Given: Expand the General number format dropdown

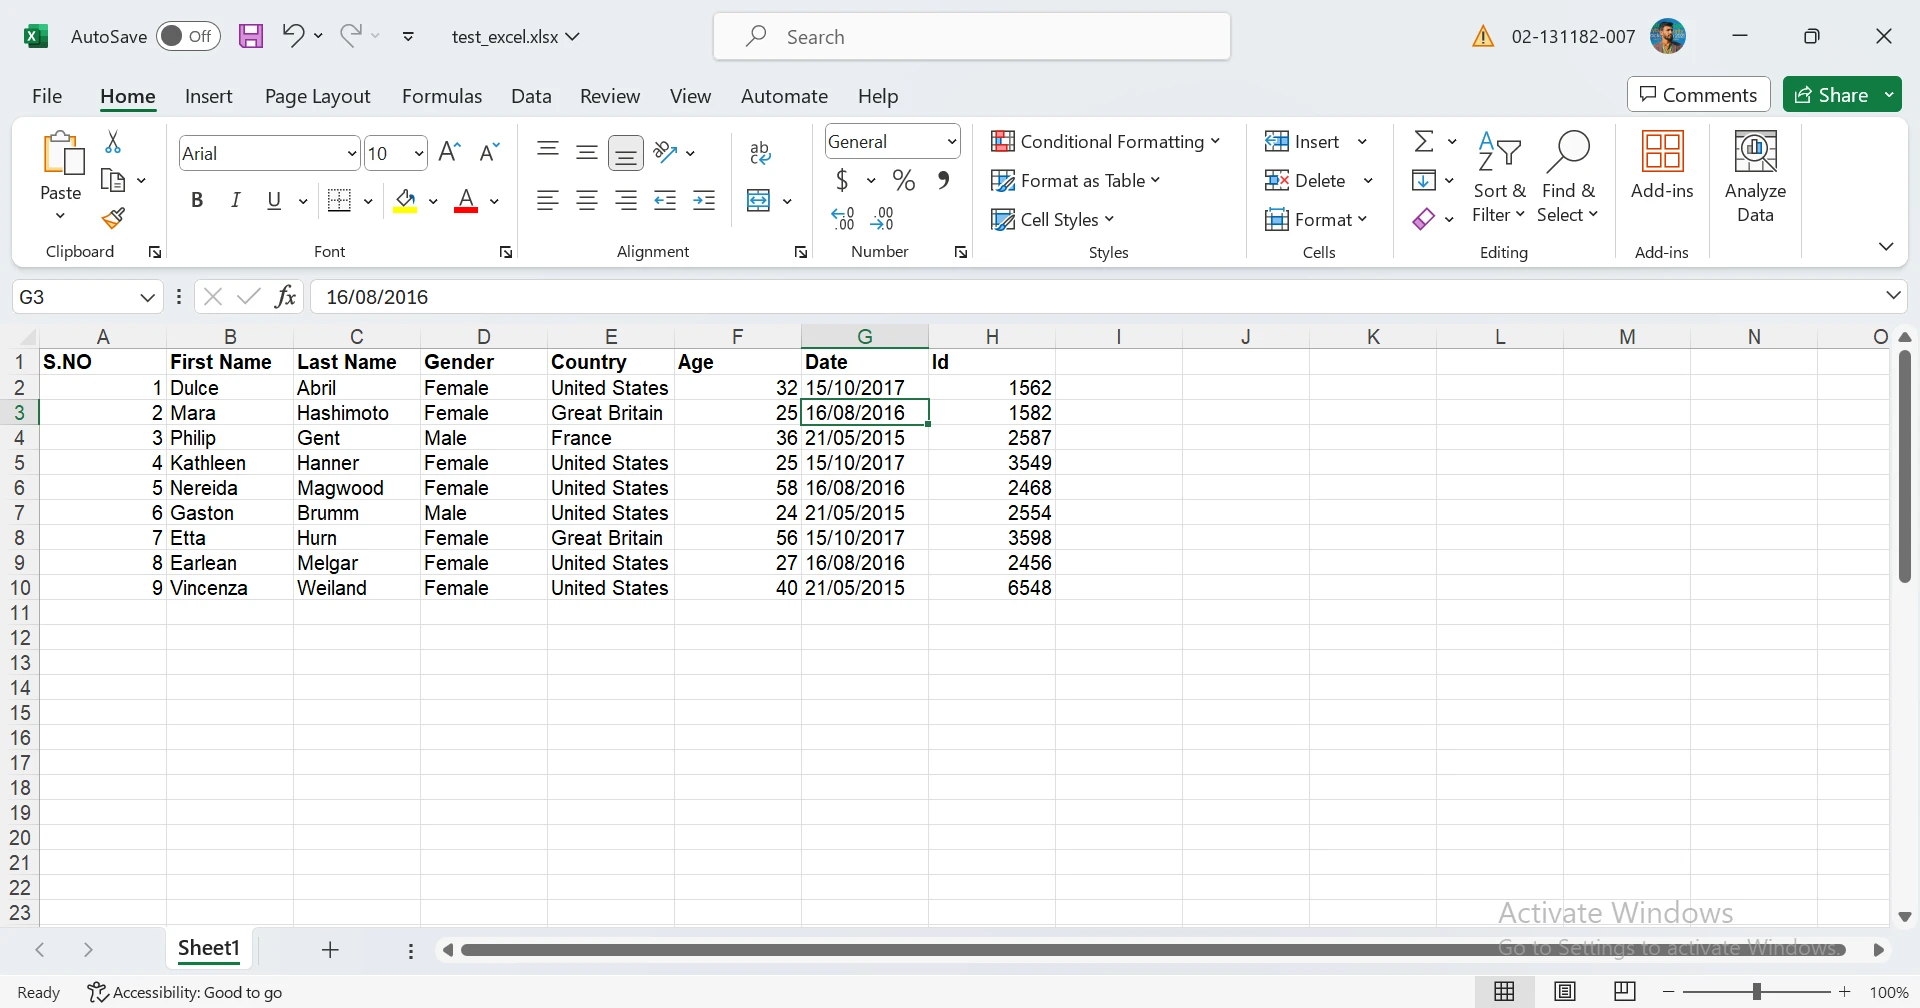Looking at the screenshot, I should coord(951,142).
